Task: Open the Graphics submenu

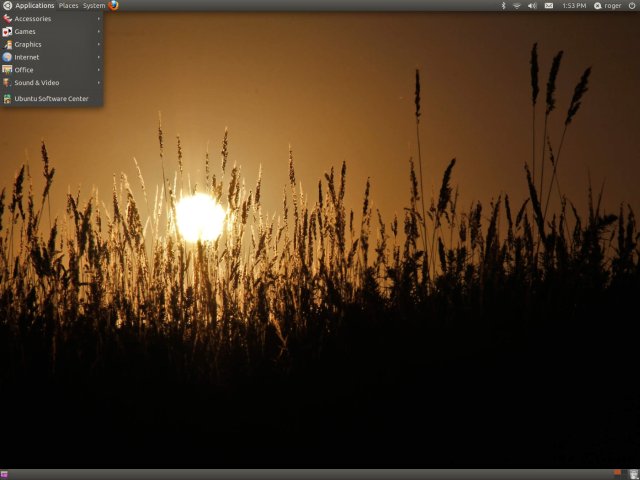Action: [x=51, y=44]
